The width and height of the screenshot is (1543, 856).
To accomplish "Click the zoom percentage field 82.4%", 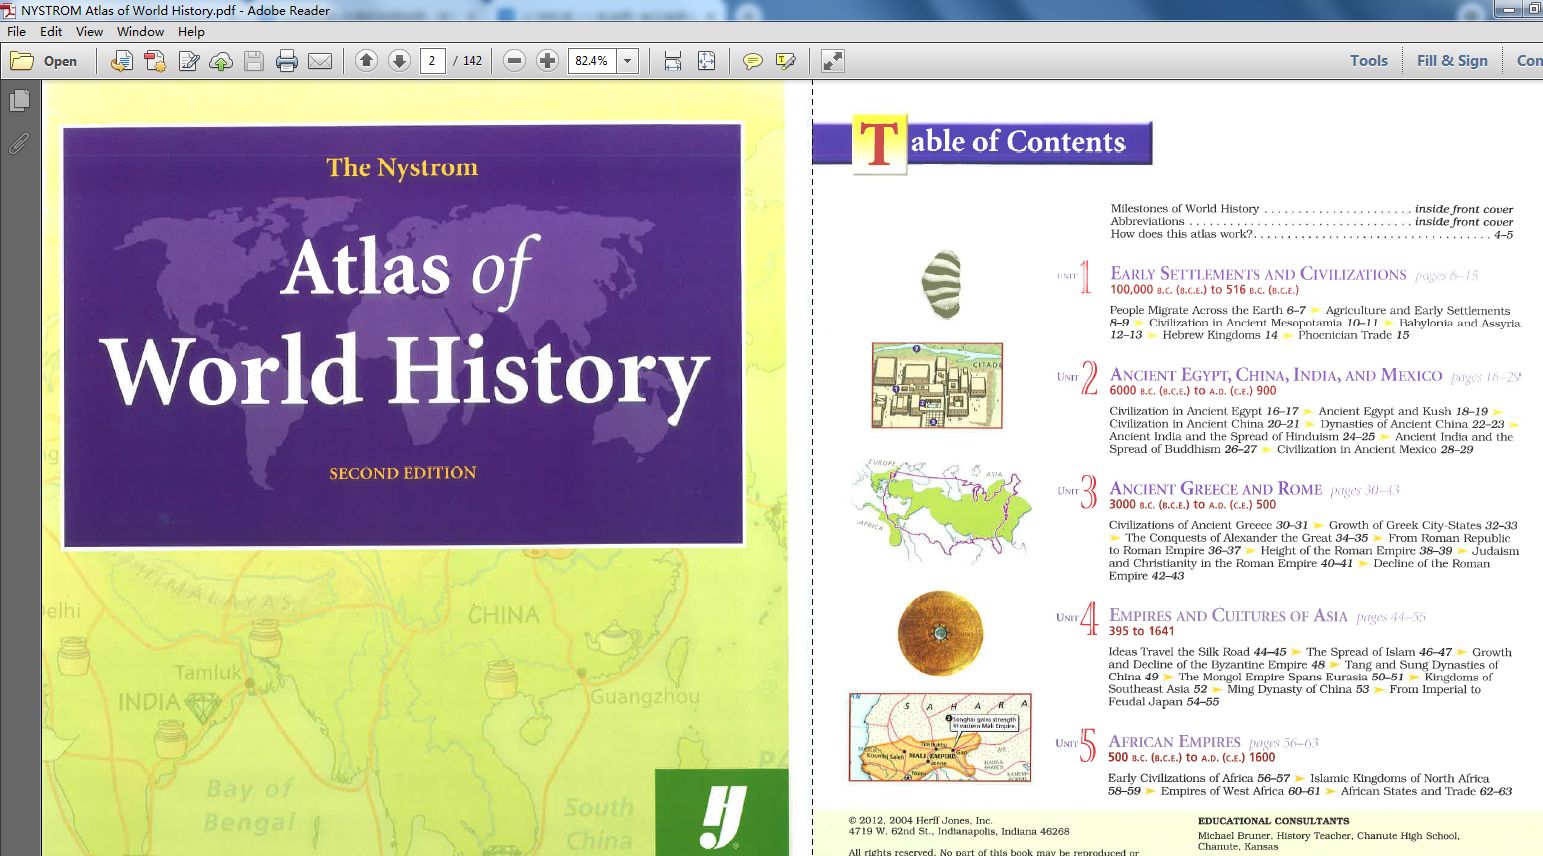I will 592,61.
